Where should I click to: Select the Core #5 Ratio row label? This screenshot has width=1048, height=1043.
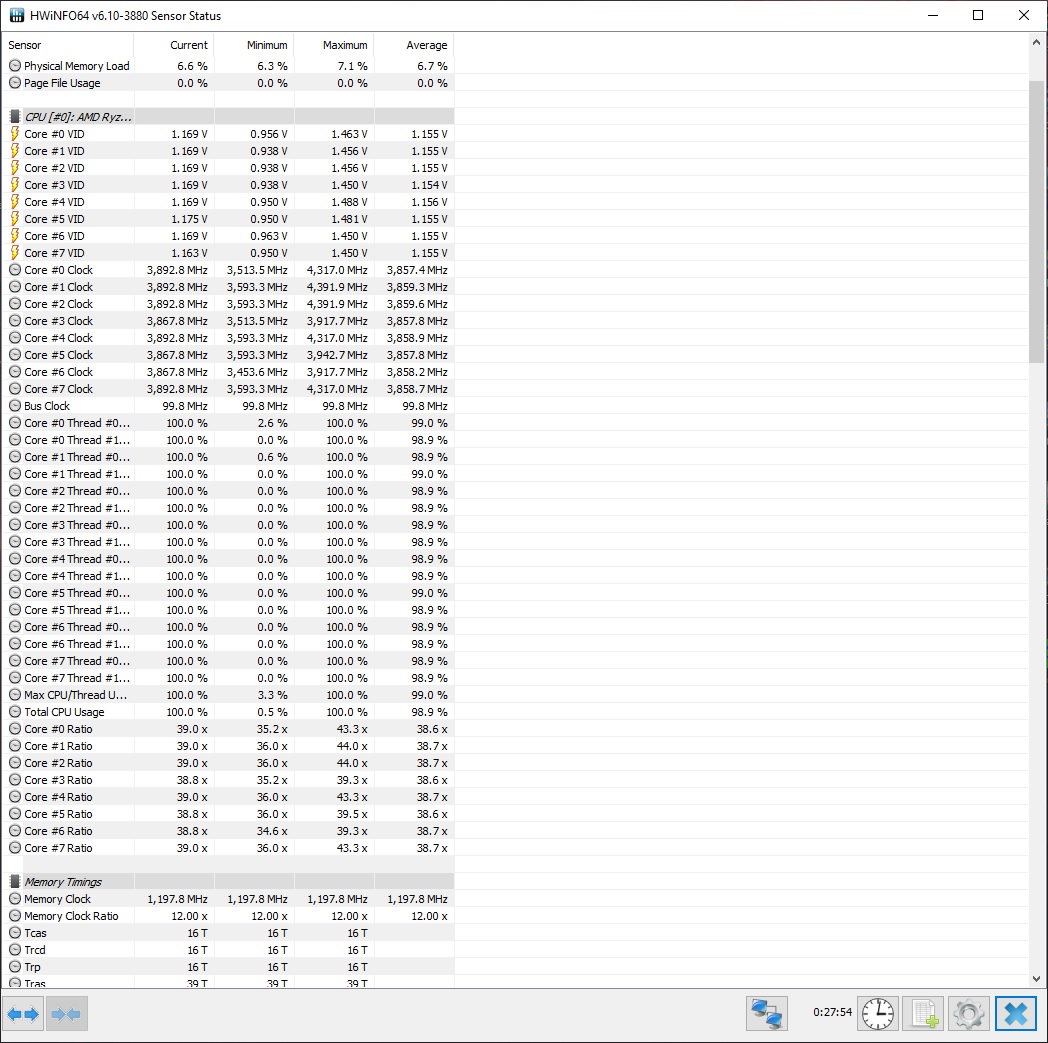[x=58, y=814]
